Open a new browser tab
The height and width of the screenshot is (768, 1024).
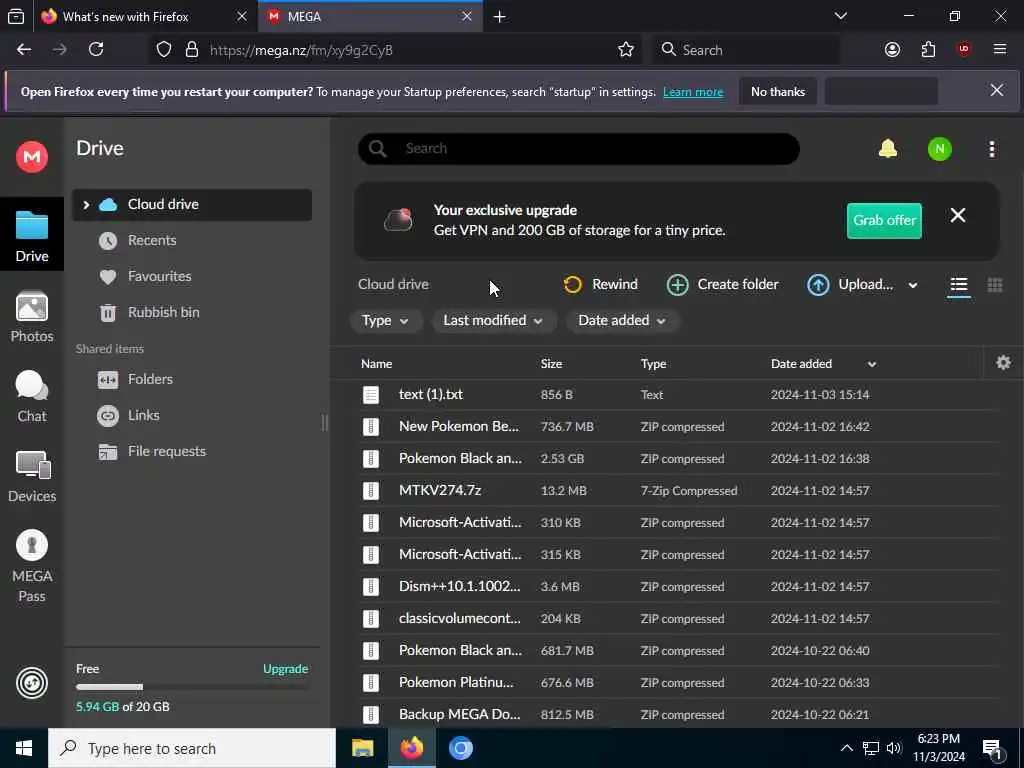pyautogui.click(x=500, y=16)
